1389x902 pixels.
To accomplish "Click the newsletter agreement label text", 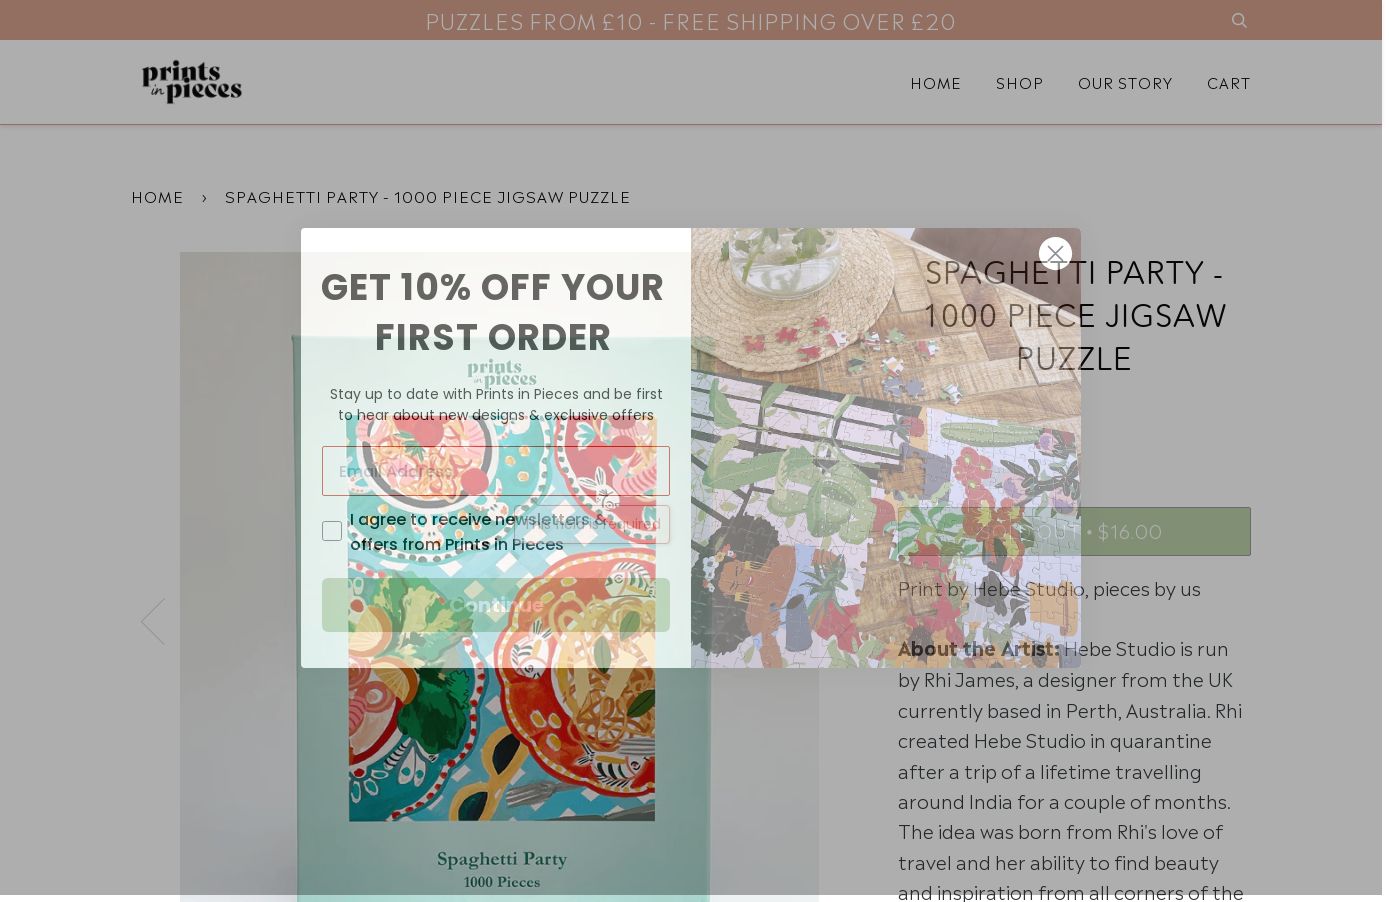I will tap(478, 531).
